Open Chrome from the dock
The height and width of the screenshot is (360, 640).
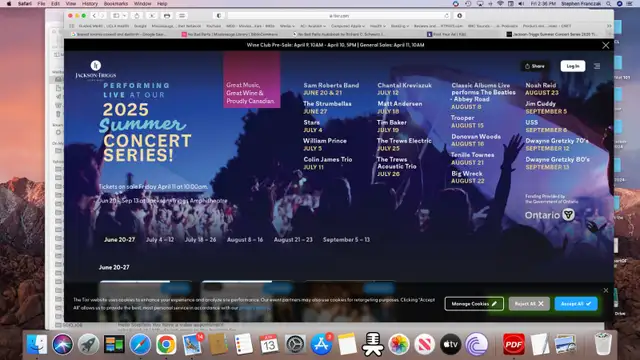pos(166,344)
